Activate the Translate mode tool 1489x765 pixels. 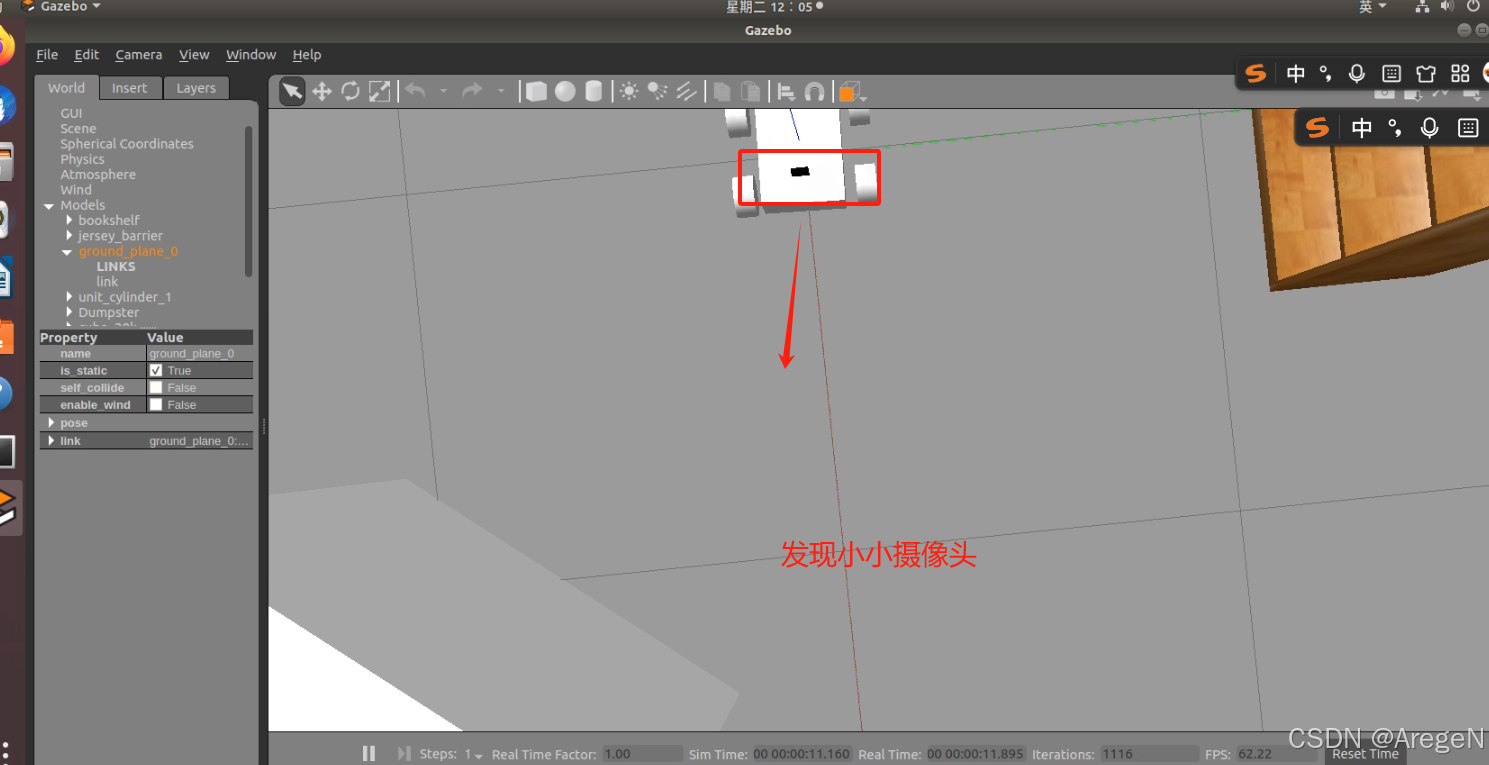(322, 92)
